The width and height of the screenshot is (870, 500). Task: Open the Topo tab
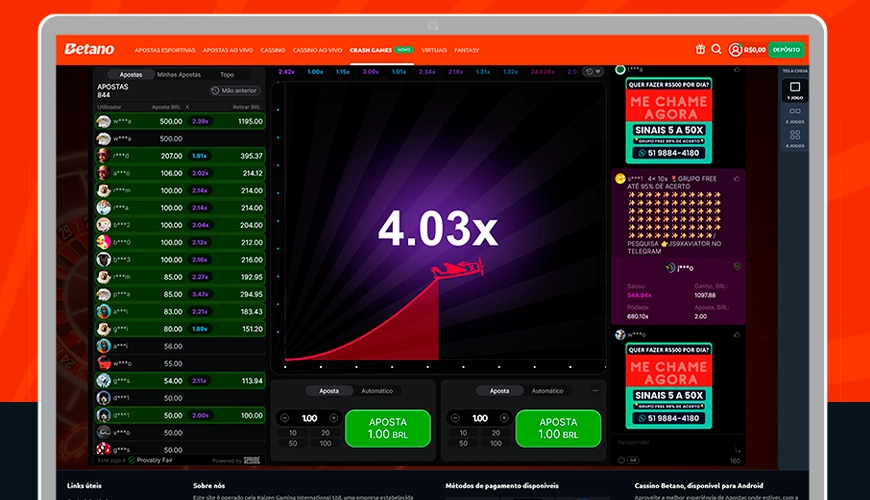coord(227,74)
